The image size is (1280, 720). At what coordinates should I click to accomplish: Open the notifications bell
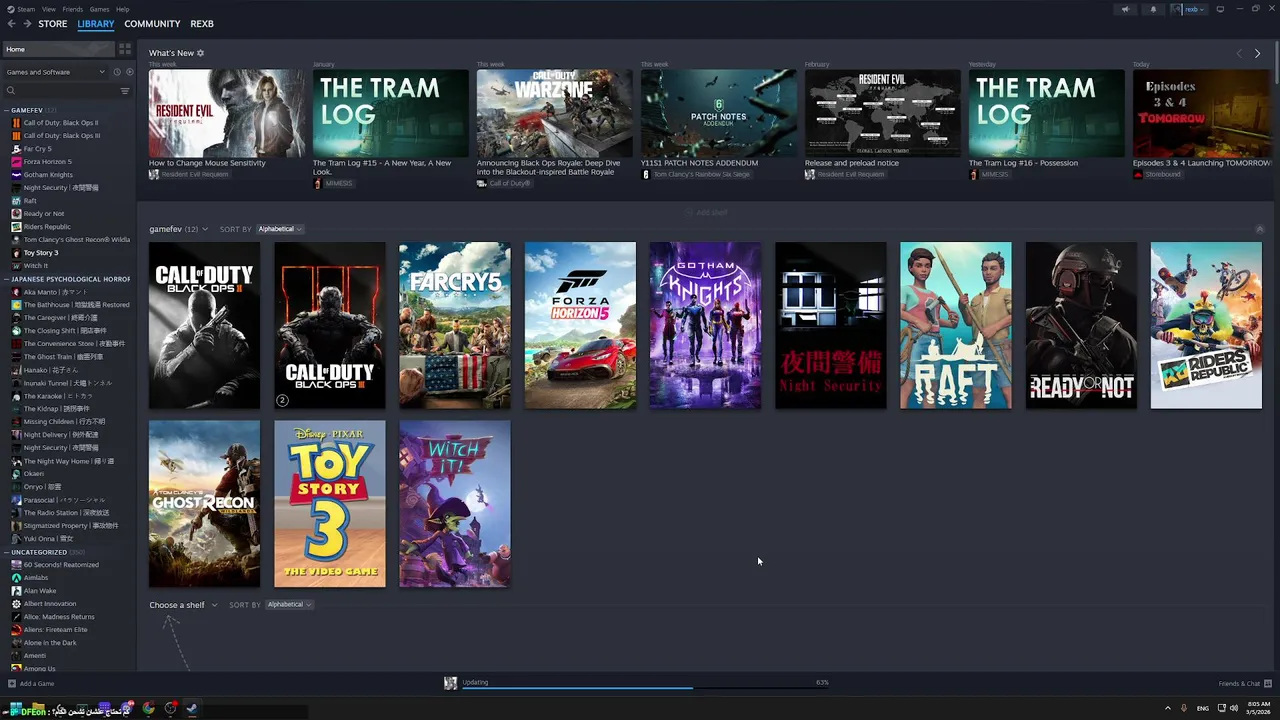(1152, 9)
